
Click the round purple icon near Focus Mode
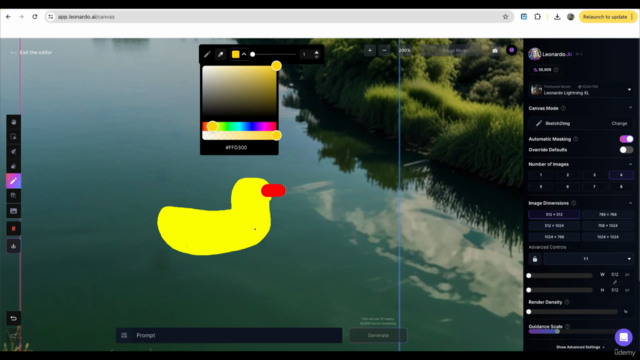511,50
